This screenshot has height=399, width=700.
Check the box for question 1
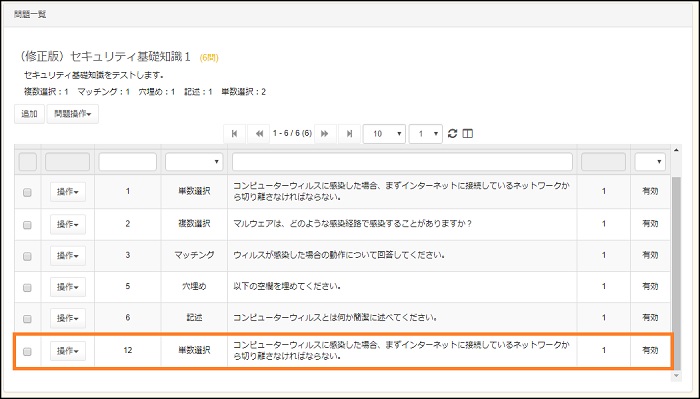coord(27,192)
